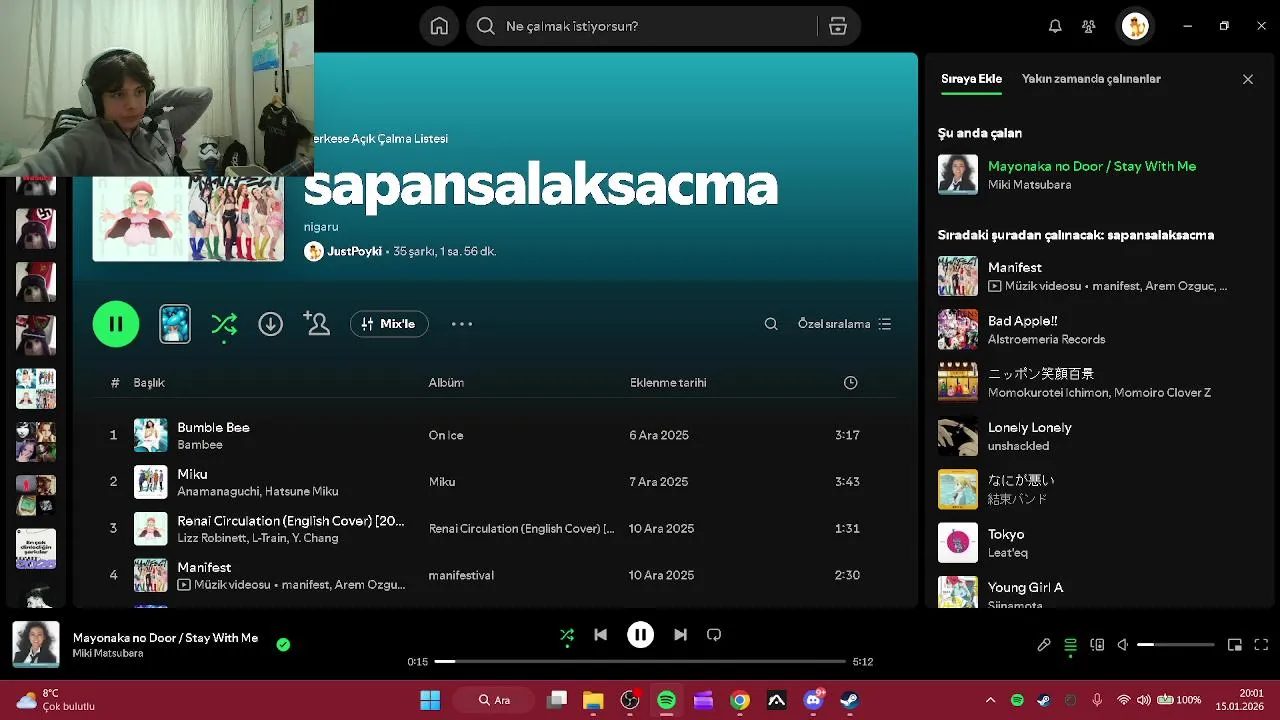Pause the playlist with the big green button
Viewport: 1280px width, 720px height.
[116, 324]
